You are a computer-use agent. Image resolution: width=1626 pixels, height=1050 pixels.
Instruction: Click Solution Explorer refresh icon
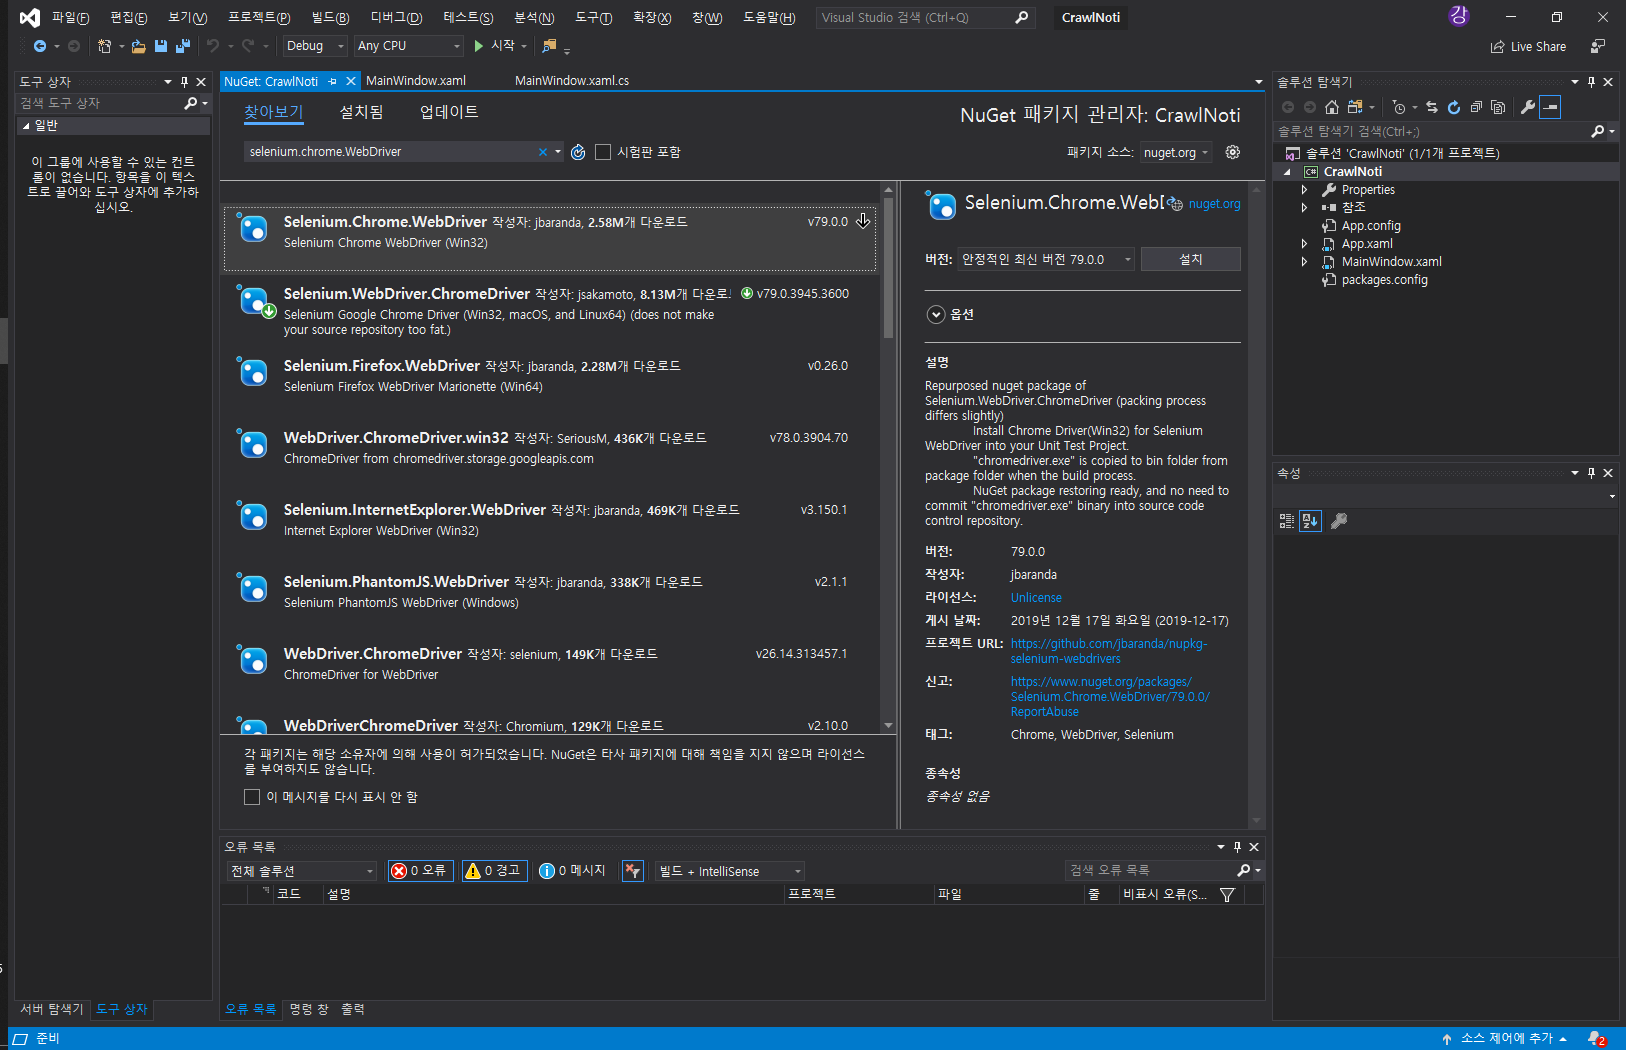point(1454,107)
